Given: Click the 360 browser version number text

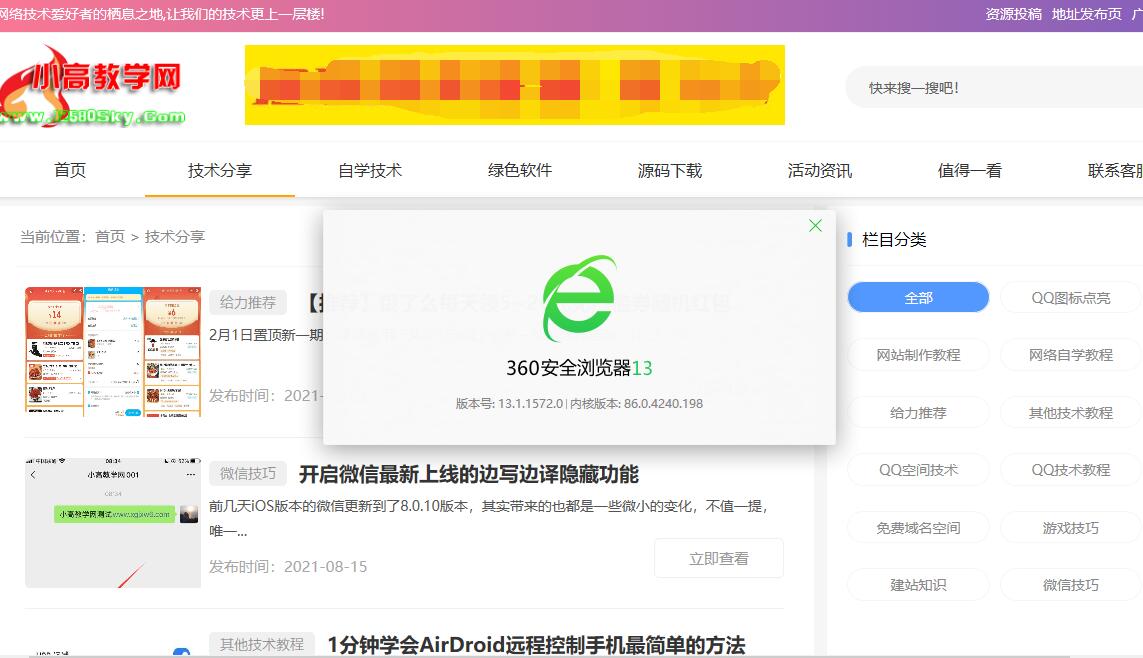Looking at the screenshot, I should (580, 404).
